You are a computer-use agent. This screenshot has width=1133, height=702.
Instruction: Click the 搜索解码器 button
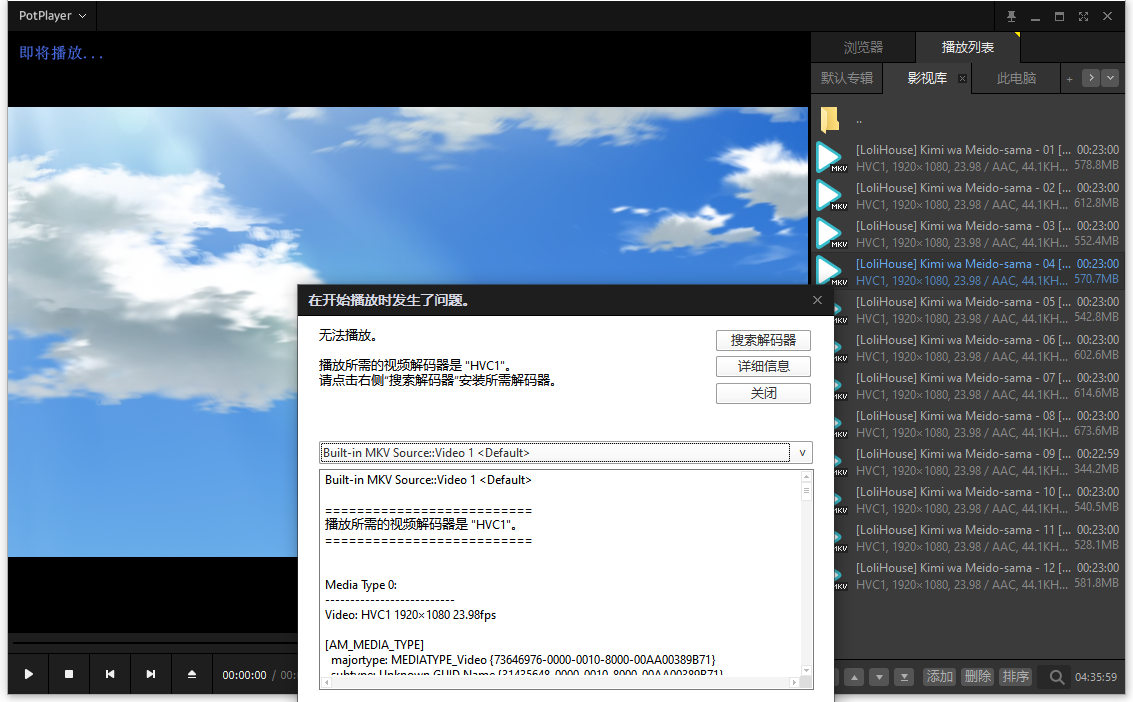[763, 341]
